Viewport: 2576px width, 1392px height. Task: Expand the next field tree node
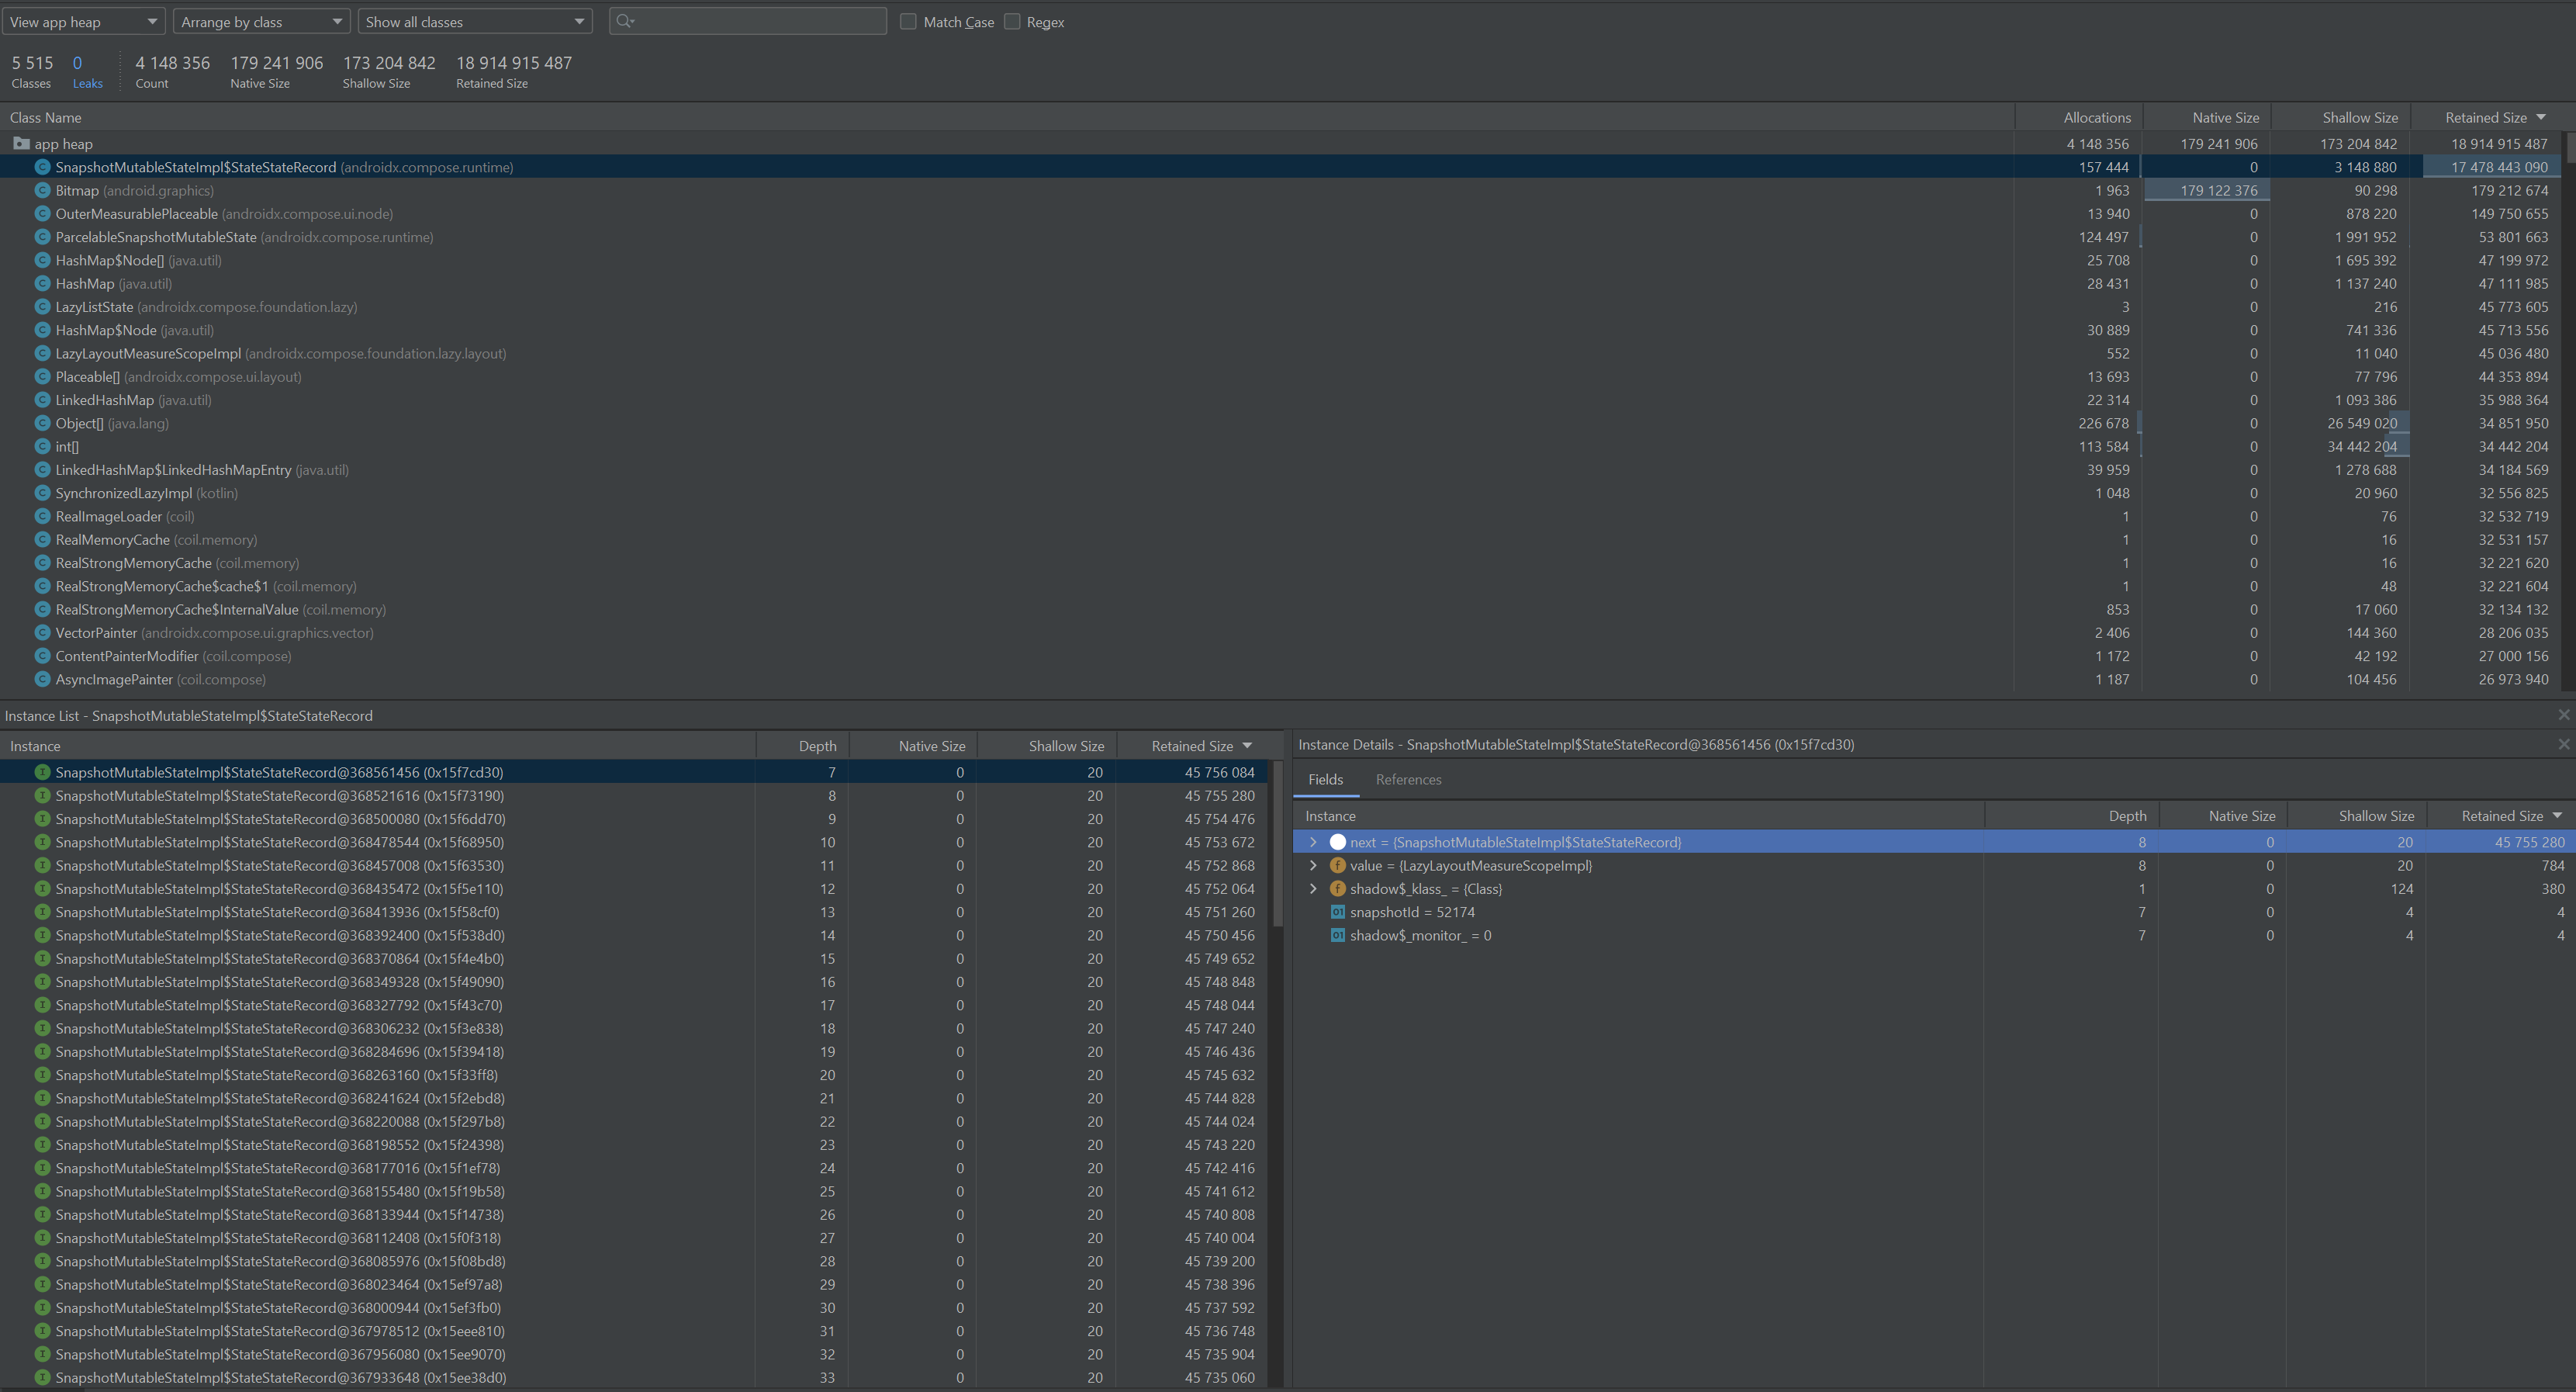coord(1313,842)
